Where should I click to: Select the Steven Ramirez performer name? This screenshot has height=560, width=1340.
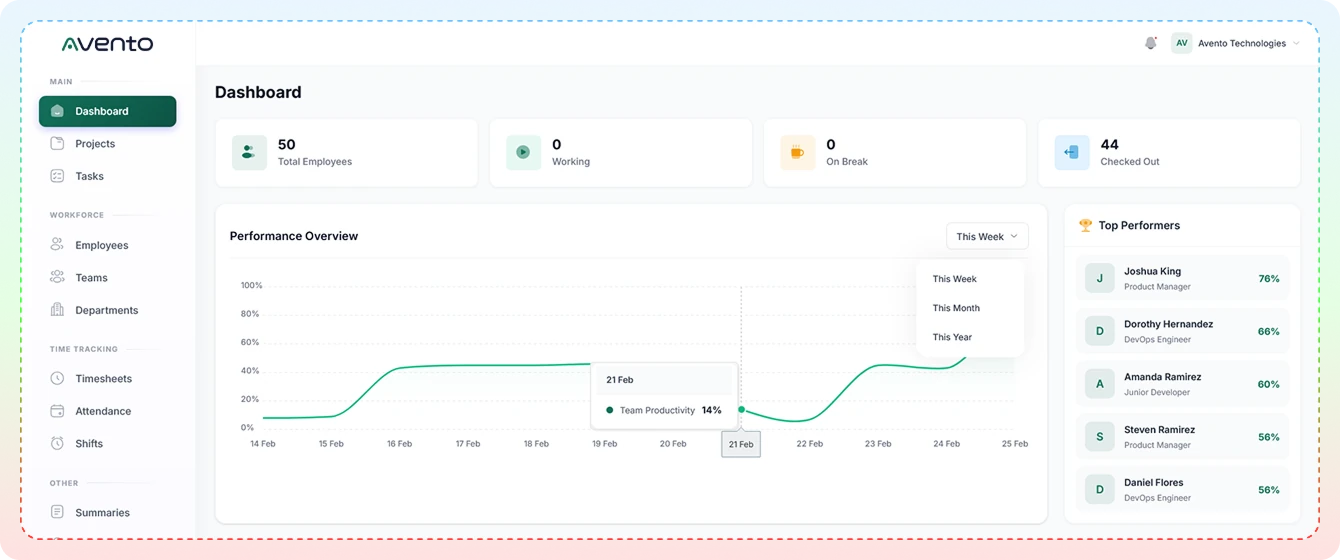tap(1159, 430)
